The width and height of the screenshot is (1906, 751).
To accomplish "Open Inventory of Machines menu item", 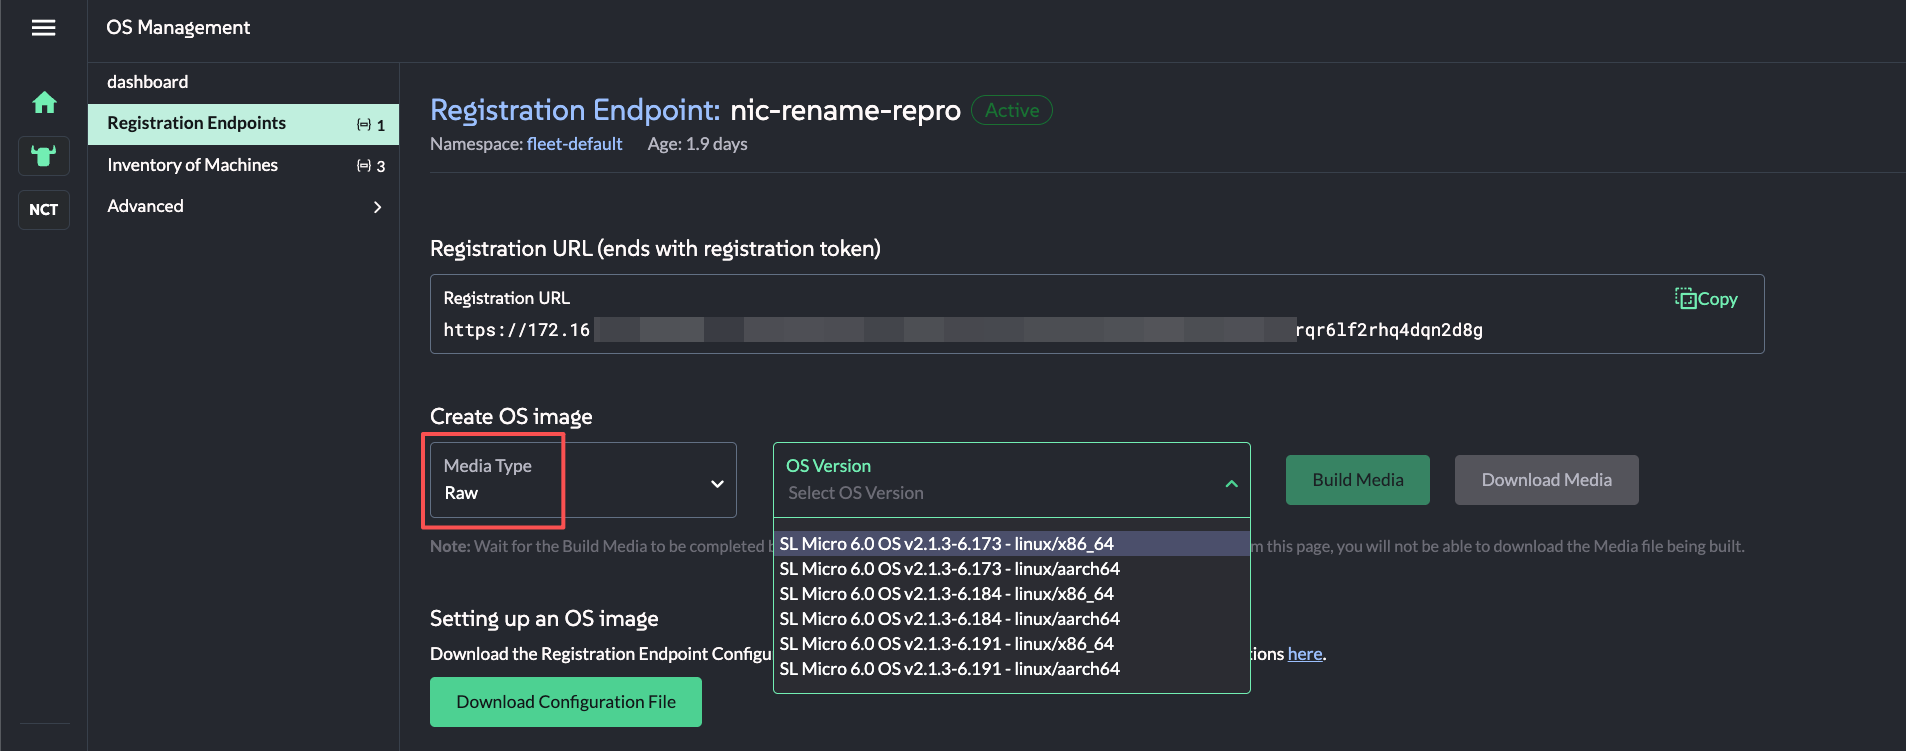I will pyautogui.click(x=243, y=165).
